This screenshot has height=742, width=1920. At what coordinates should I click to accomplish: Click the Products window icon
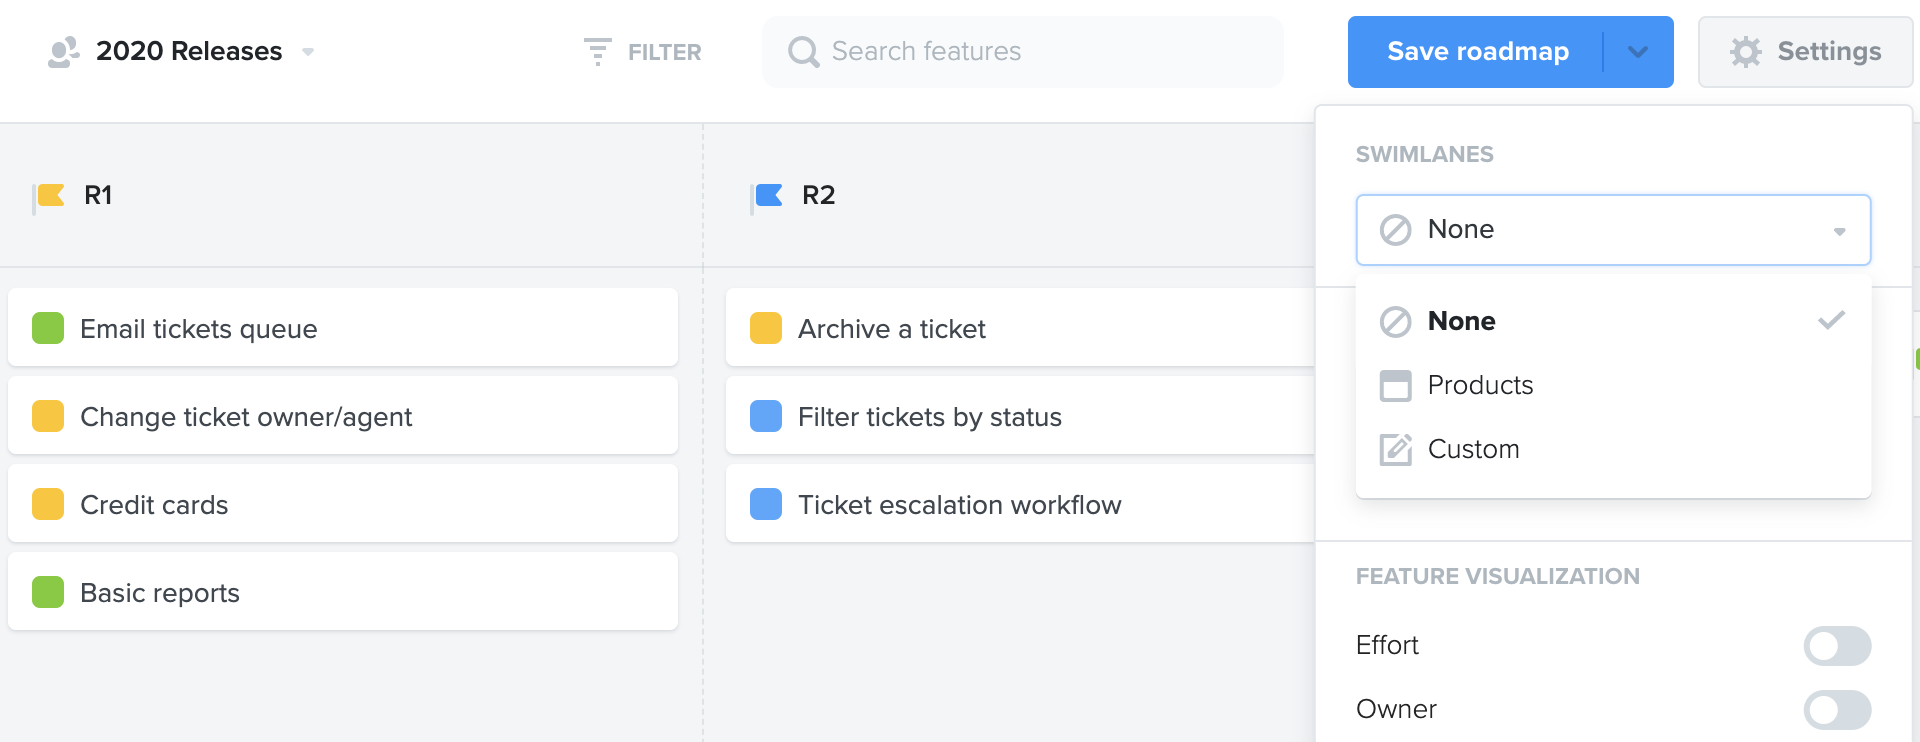[1395, 386]
